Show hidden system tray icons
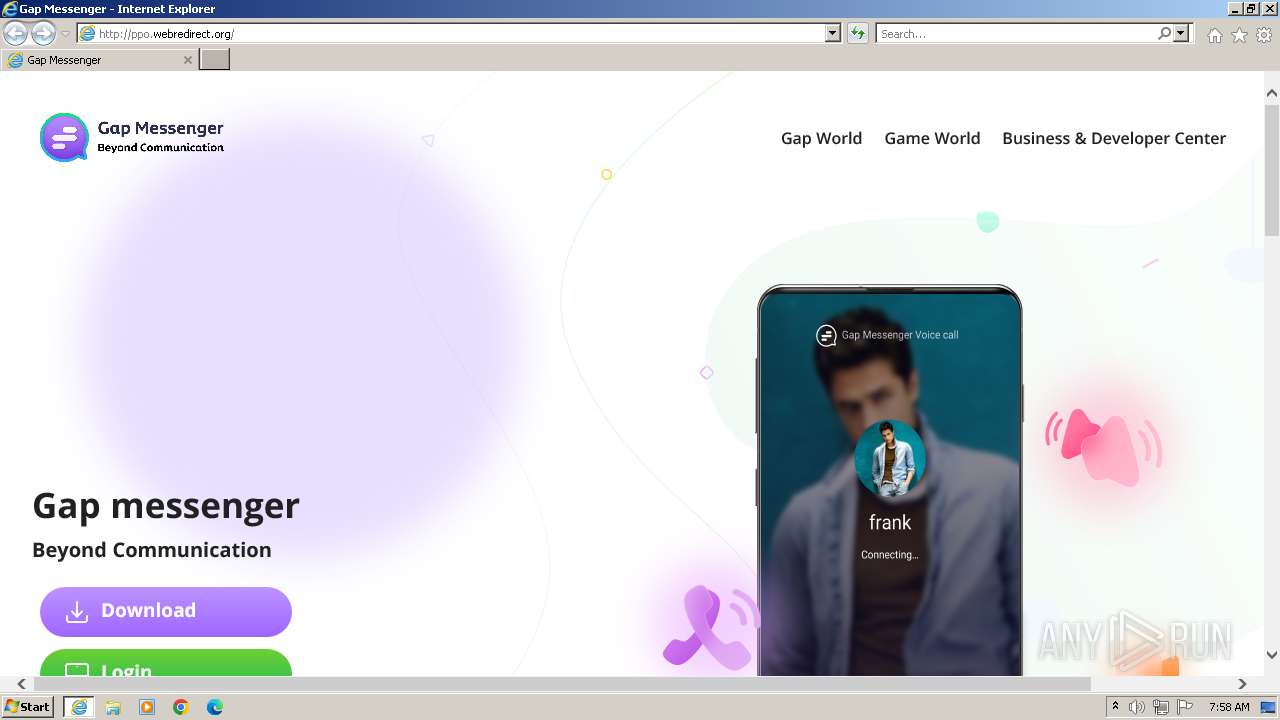The width and height of the screenshot is (1280, 720). 1115,707
